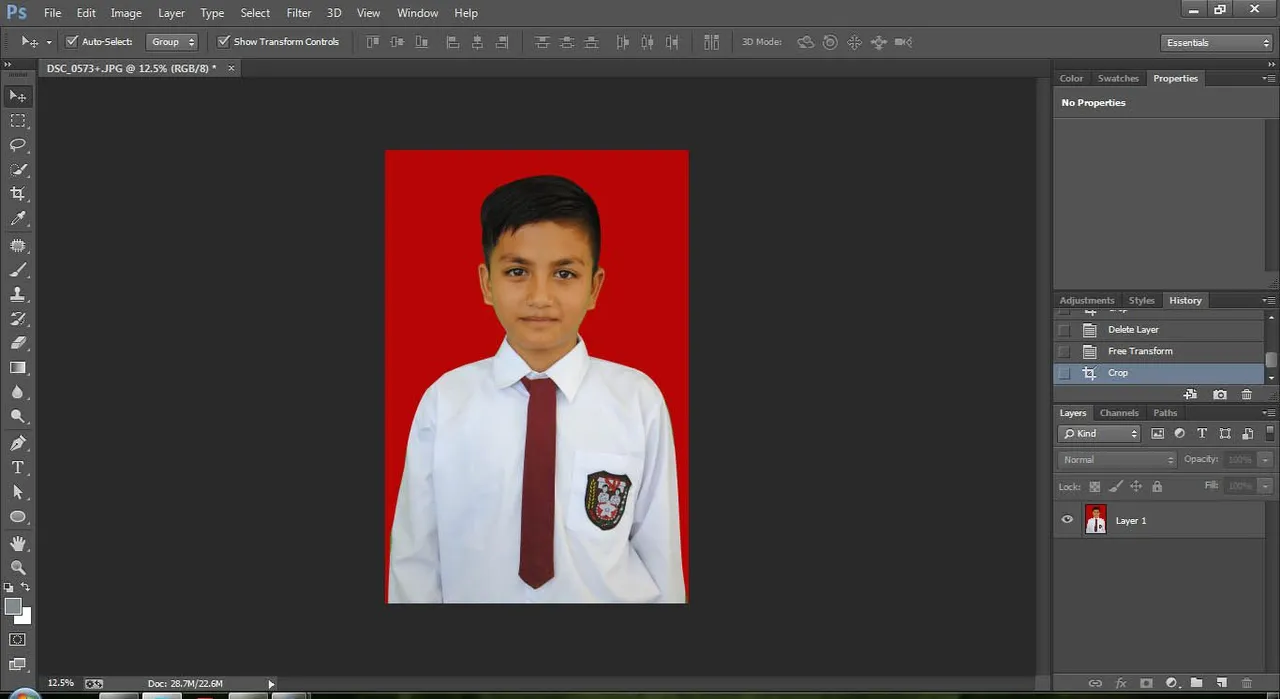Screen dimensions: 1280x699
Task: Set history brush source for Crop state
Action: point(1064,373)
